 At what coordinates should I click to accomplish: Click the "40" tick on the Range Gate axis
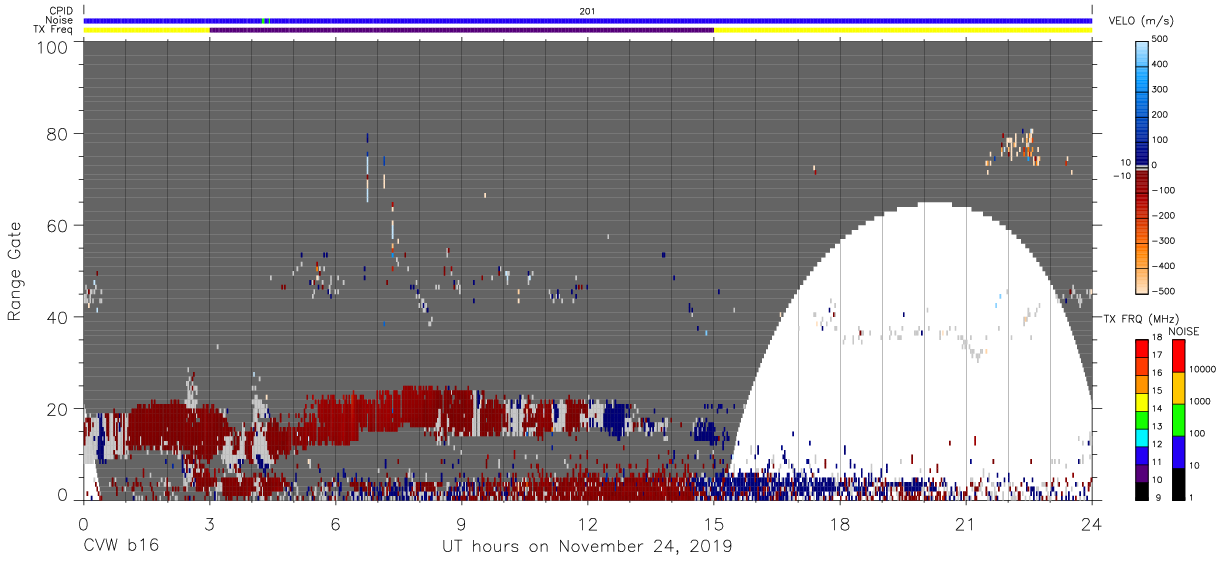pos(59,317)
